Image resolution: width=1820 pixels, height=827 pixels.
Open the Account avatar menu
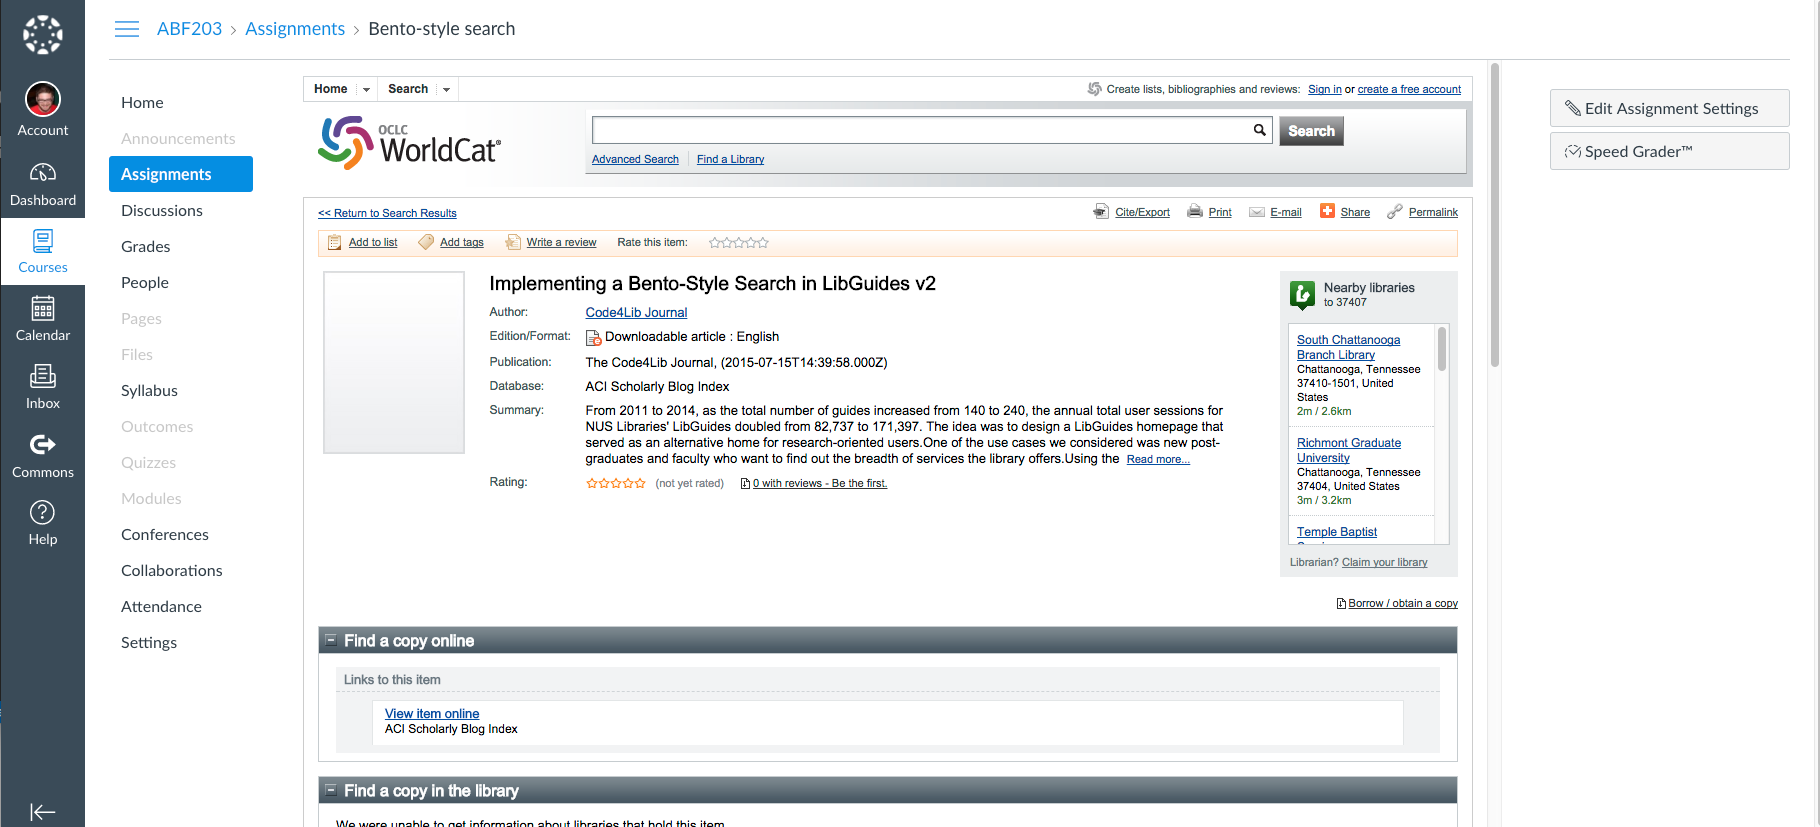pos(43,110)
